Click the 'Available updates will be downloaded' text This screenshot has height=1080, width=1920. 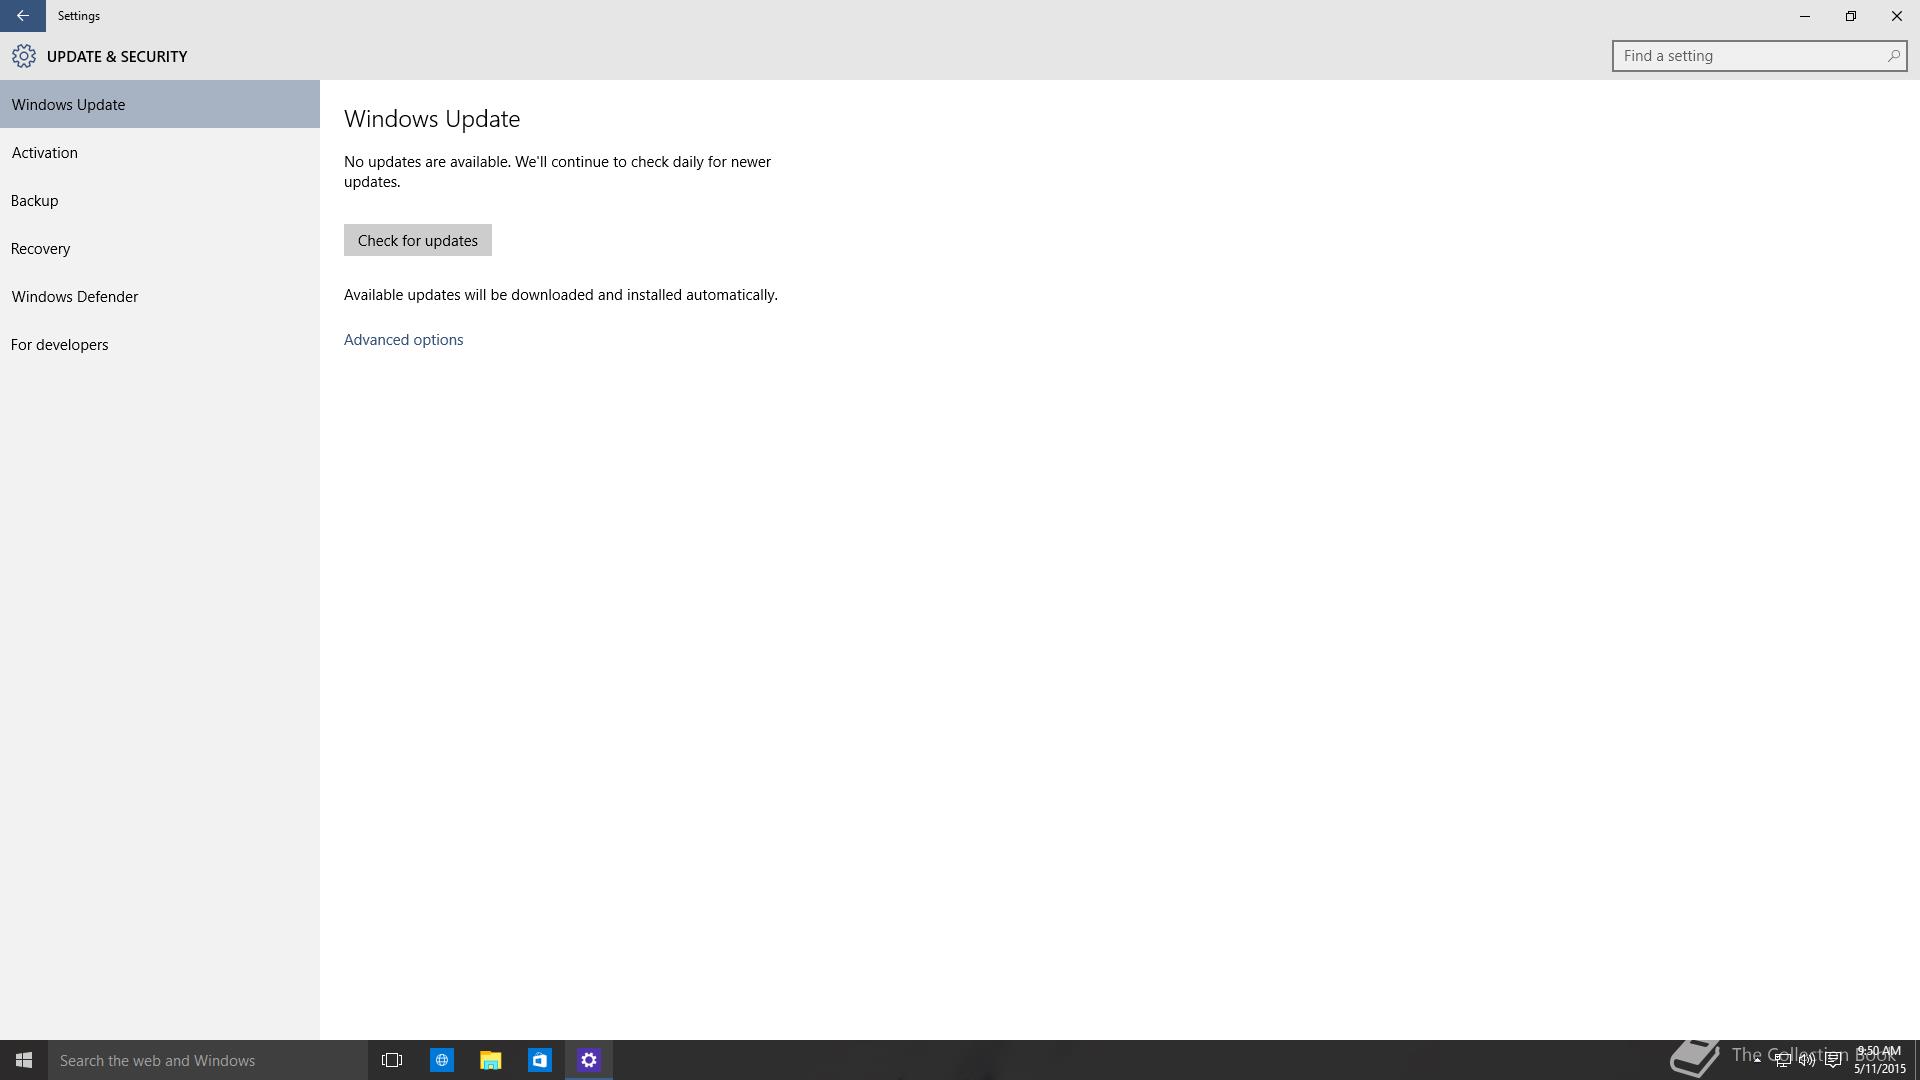[x=561, y=295]
